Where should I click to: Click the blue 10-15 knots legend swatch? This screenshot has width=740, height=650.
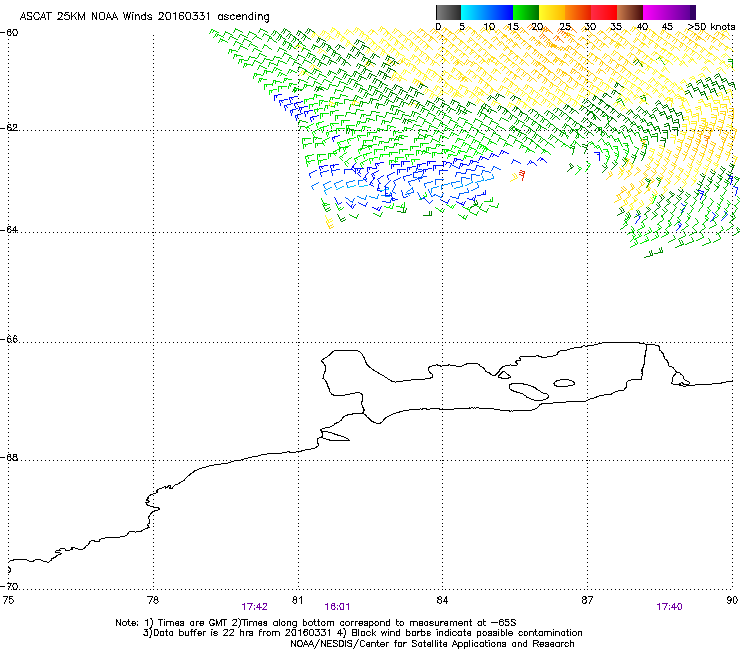500,12
